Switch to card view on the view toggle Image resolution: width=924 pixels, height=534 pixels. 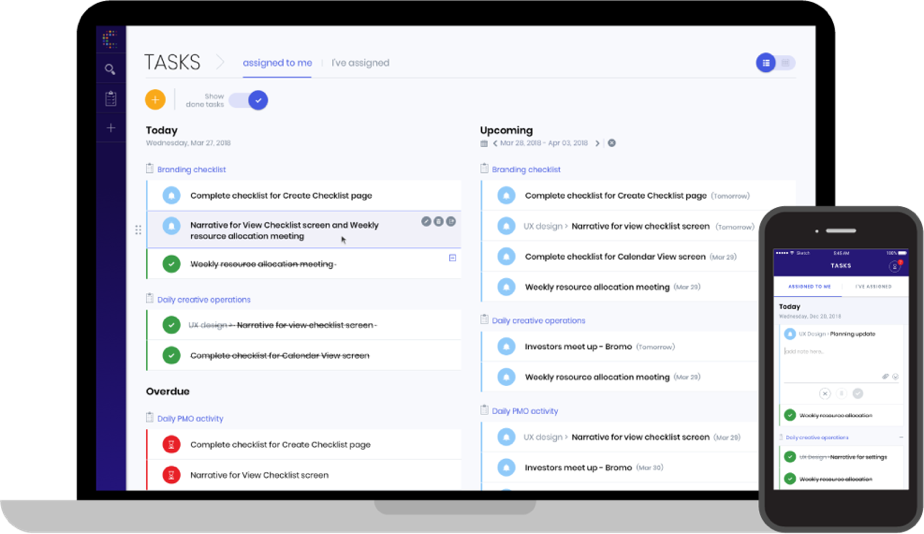[x=786, y=63]
